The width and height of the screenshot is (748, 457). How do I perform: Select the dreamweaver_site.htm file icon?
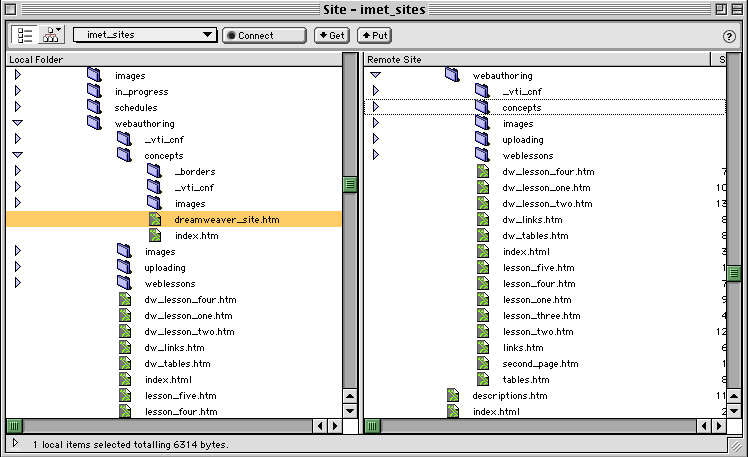pos(155,219)
